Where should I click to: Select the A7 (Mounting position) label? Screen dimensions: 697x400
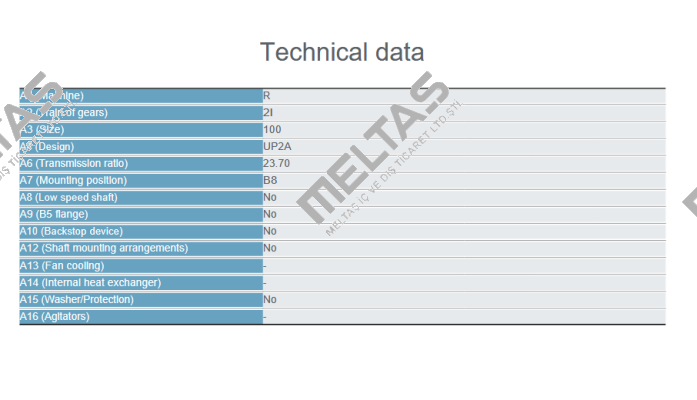tap(73, 180)
